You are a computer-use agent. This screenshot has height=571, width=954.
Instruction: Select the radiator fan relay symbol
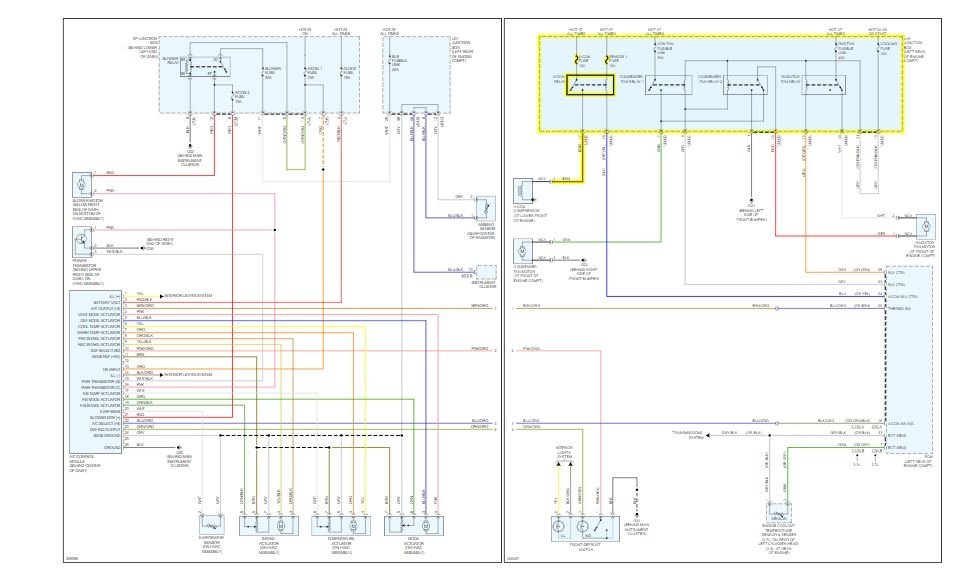pyautogui.click(x=824, y=85)
